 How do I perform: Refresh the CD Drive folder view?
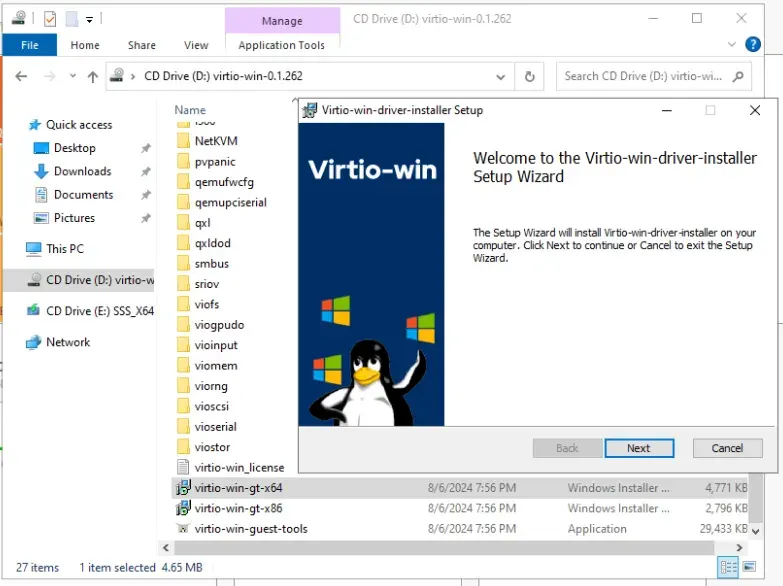530,76
